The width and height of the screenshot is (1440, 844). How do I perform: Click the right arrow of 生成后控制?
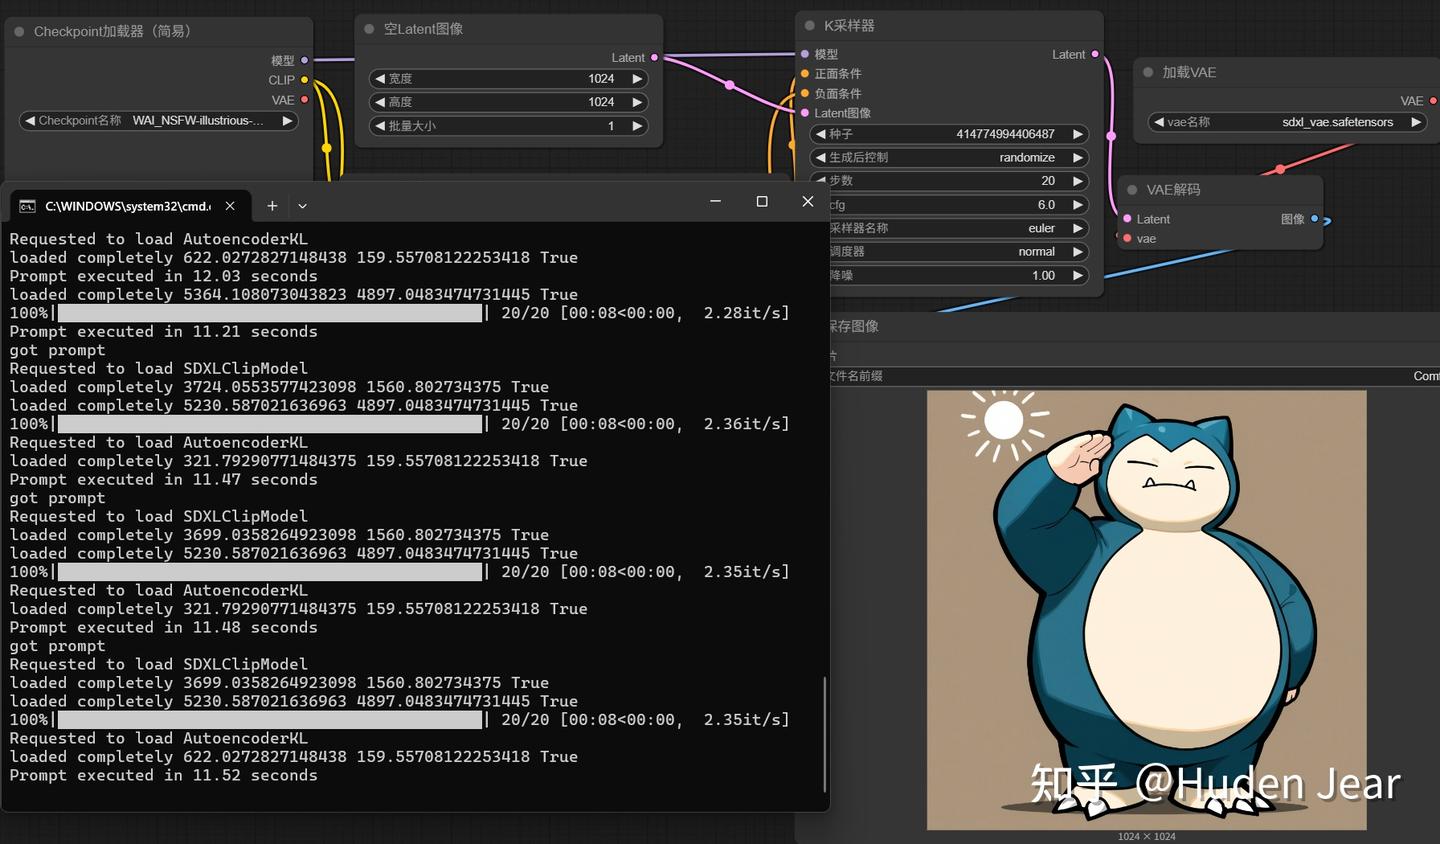1078,157
